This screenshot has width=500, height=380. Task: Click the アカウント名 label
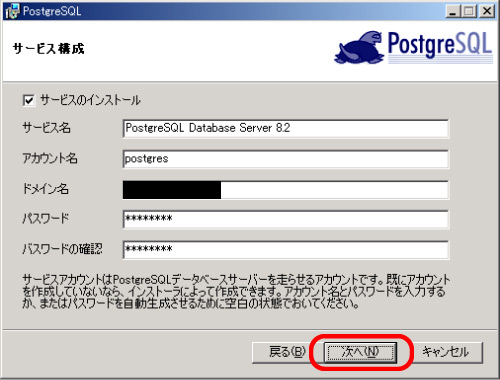(x=50, y=158)
